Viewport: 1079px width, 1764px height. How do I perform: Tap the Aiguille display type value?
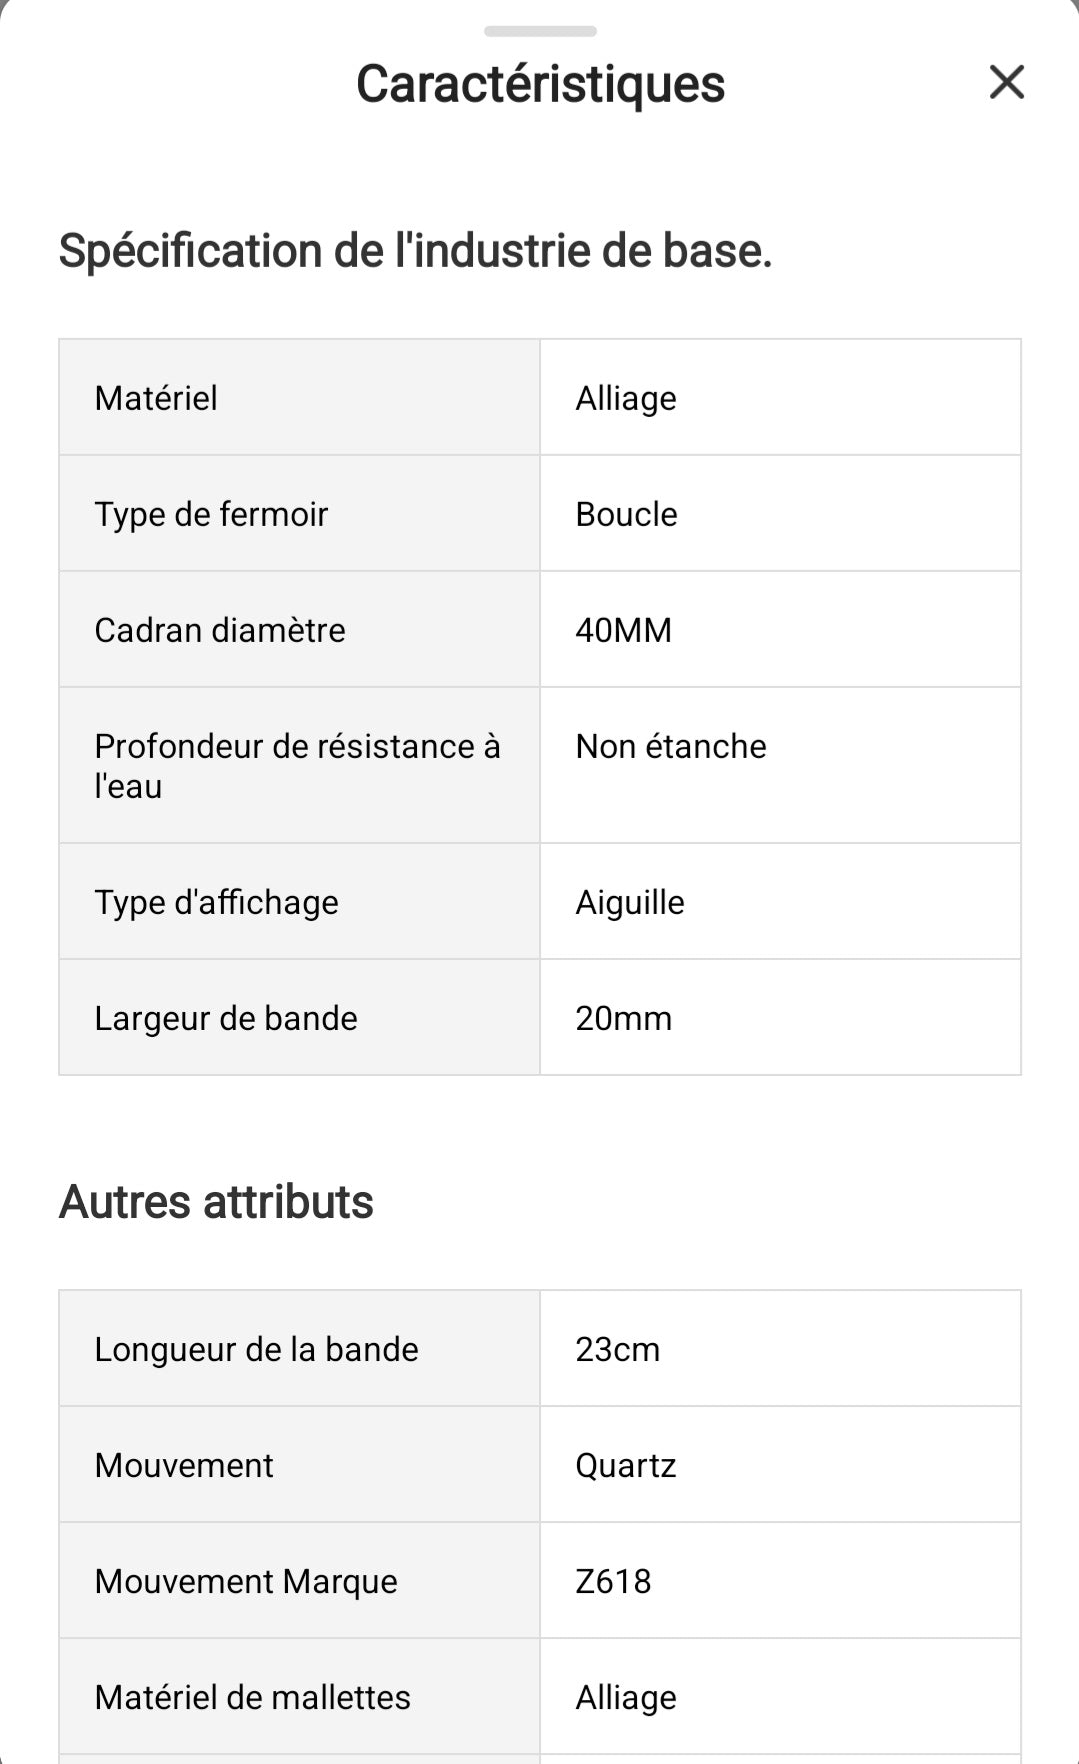point(630,902)
